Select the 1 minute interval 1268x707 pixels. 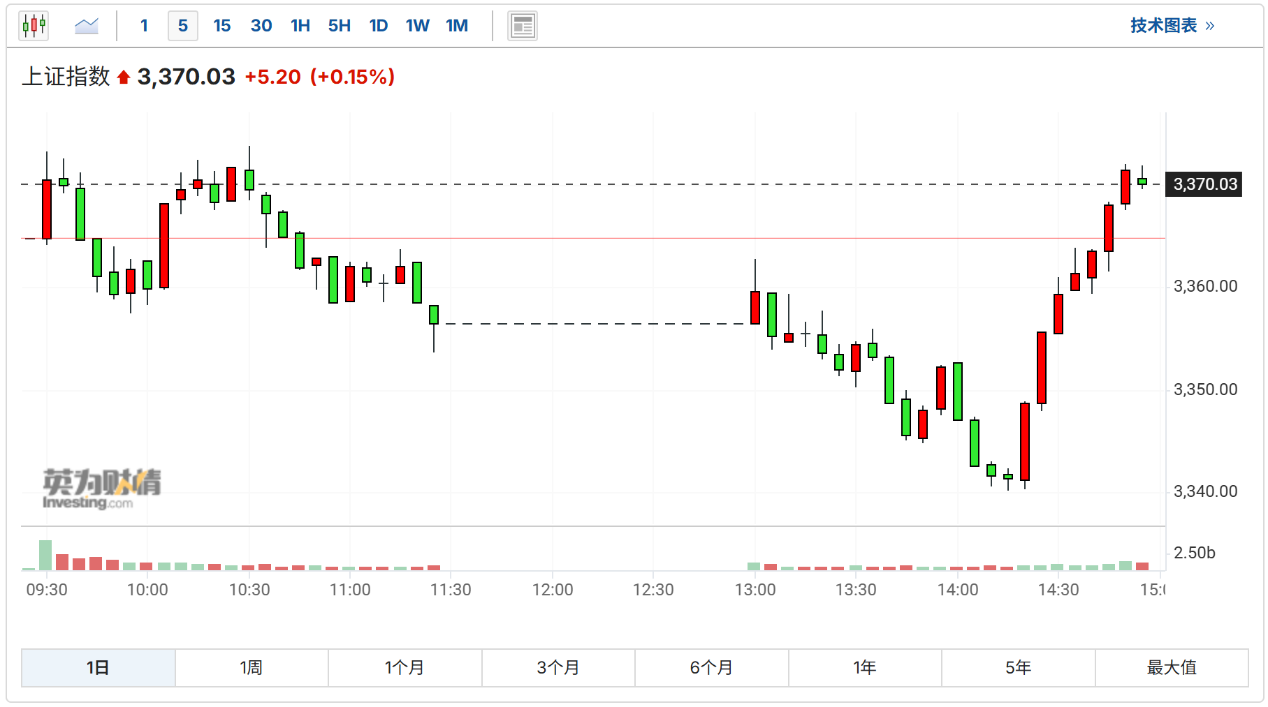tap(144, 25)
